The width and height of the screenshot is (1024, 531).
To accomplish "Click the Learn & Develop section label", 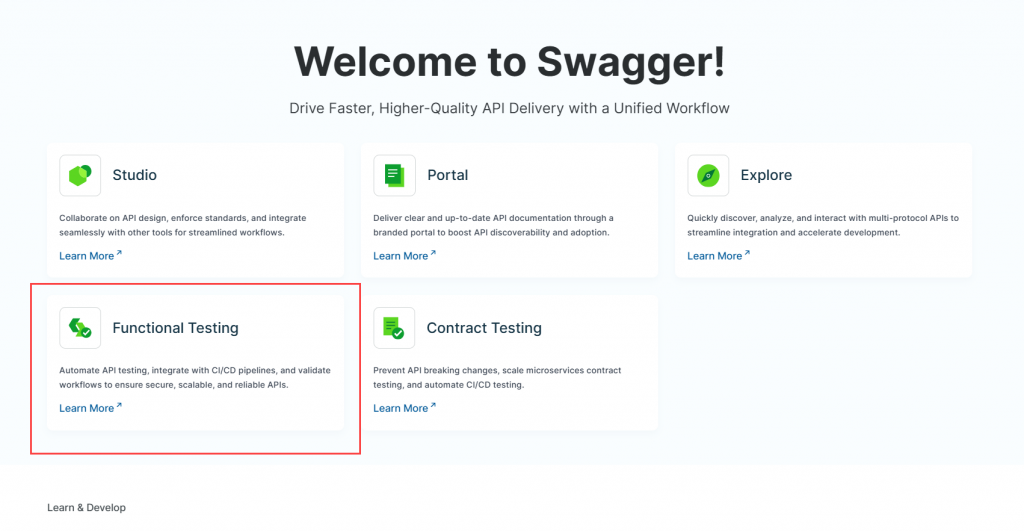I will [87, 508].
